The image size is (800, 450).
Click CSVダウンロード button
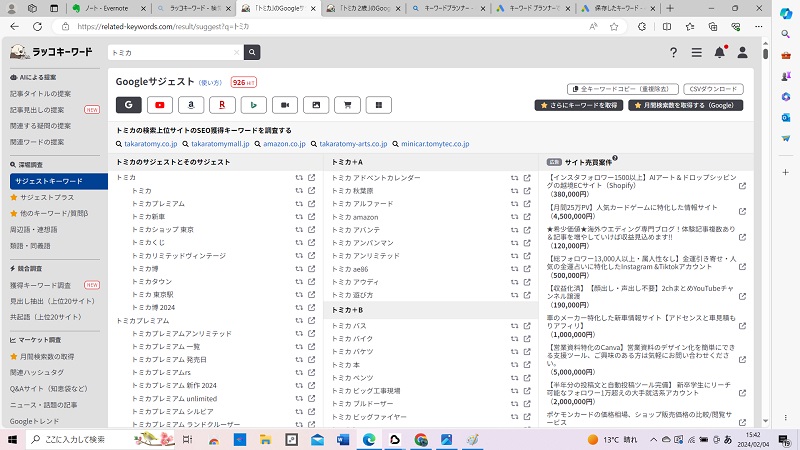coord(713,89)
